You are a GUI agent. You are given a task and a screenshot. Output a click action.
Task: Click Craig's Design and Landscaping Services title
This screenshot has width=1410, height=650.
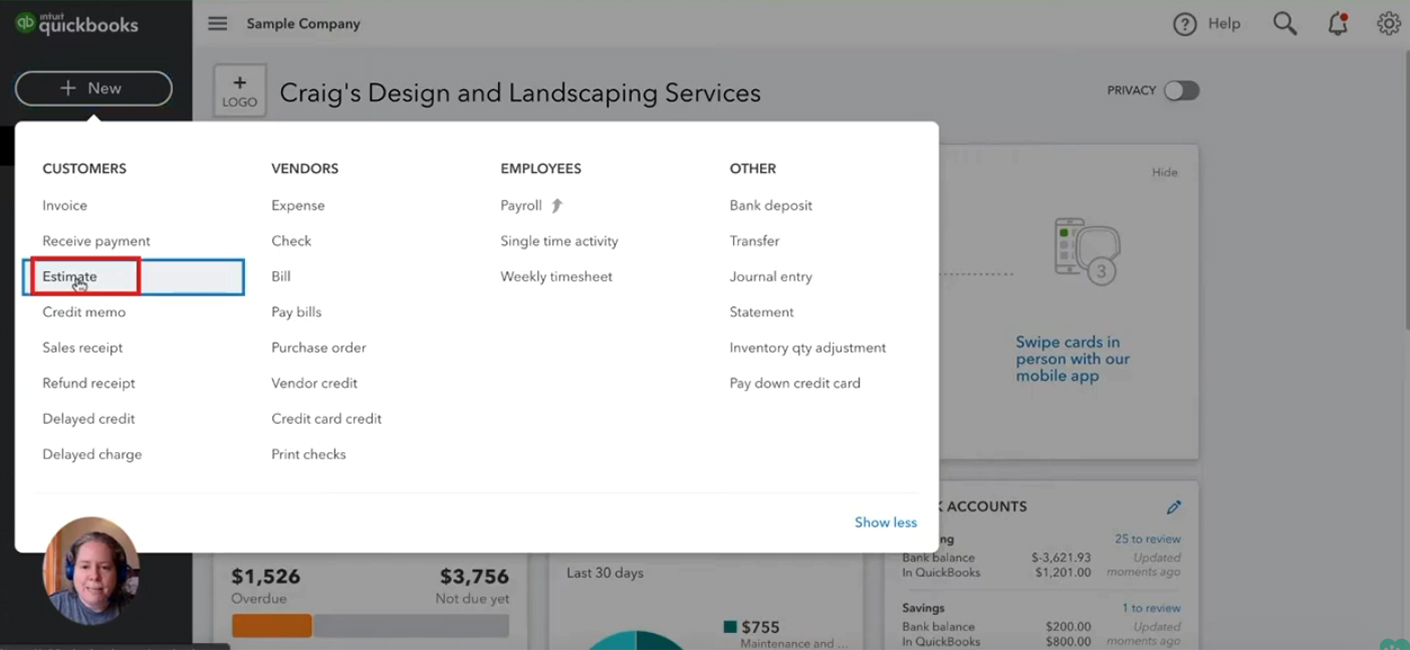(520, 93)
